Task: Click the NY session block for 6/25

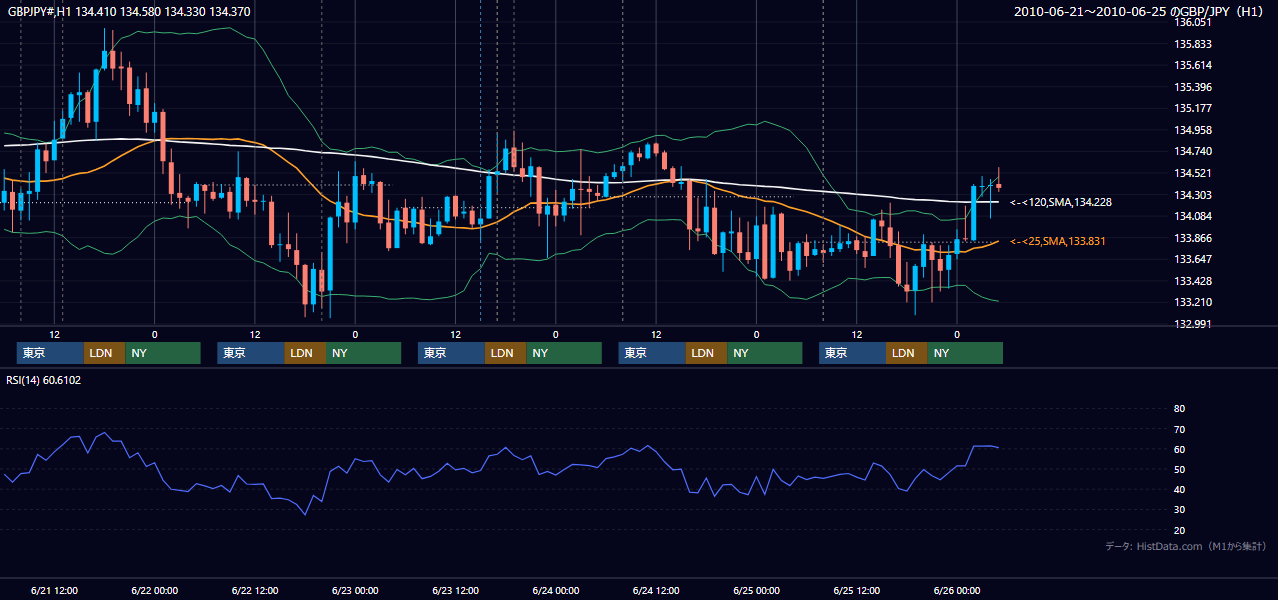Action: (x=965, y=353)
